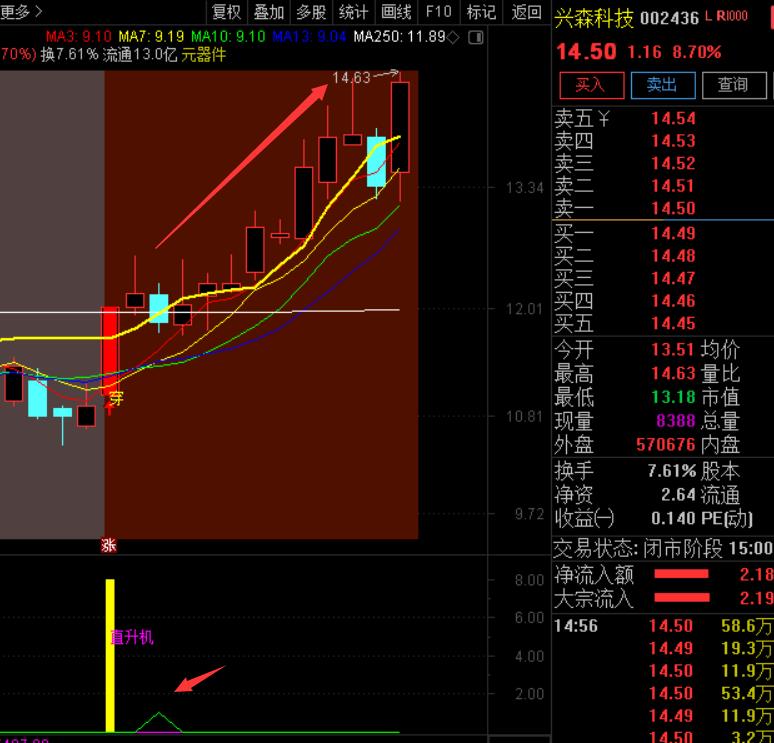Click the ¥ symbol beside 卖五

point(604,118)
